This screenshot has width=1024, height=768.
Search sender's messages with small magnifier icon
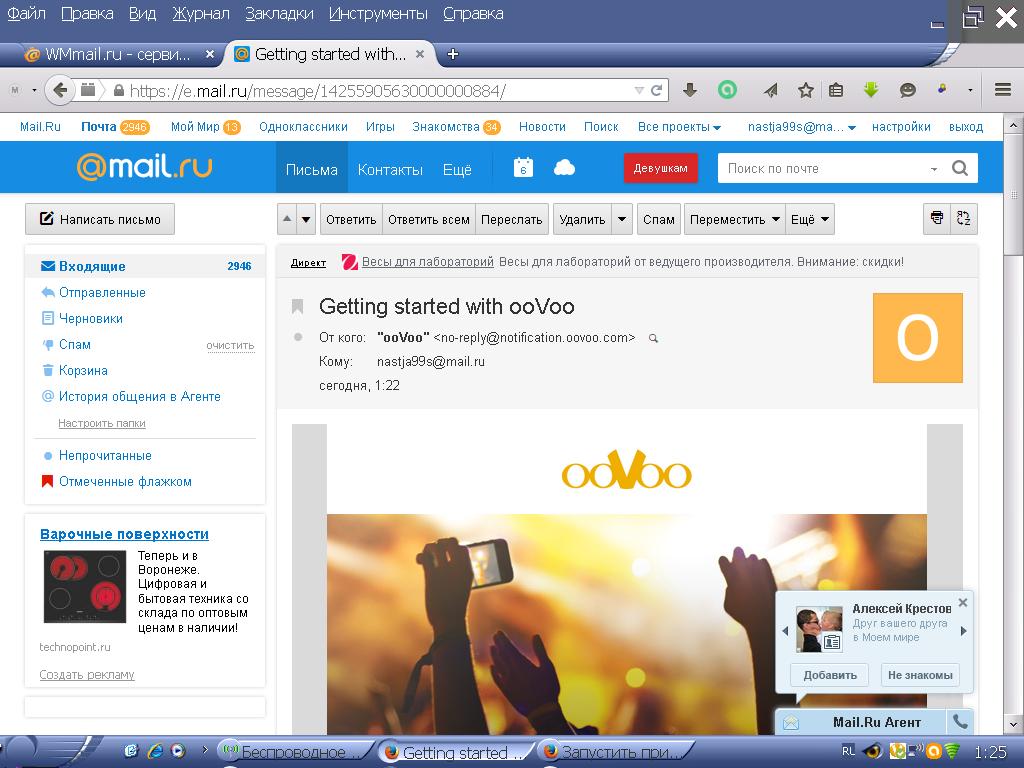tap(653, 338)
